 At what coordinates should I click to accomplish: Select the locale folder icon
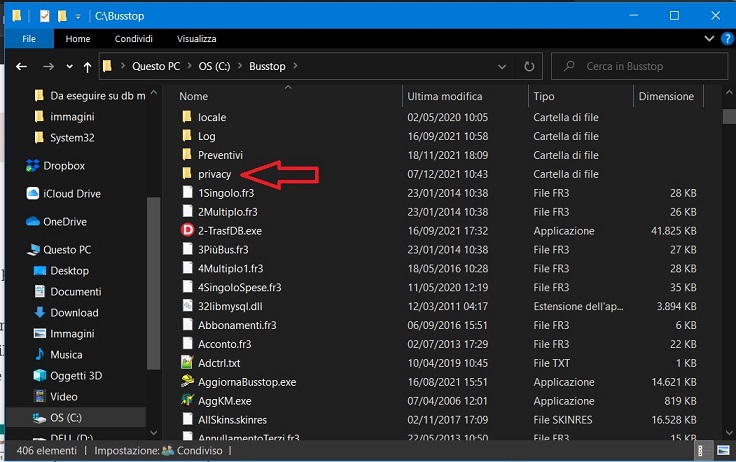tap(187, 117)
